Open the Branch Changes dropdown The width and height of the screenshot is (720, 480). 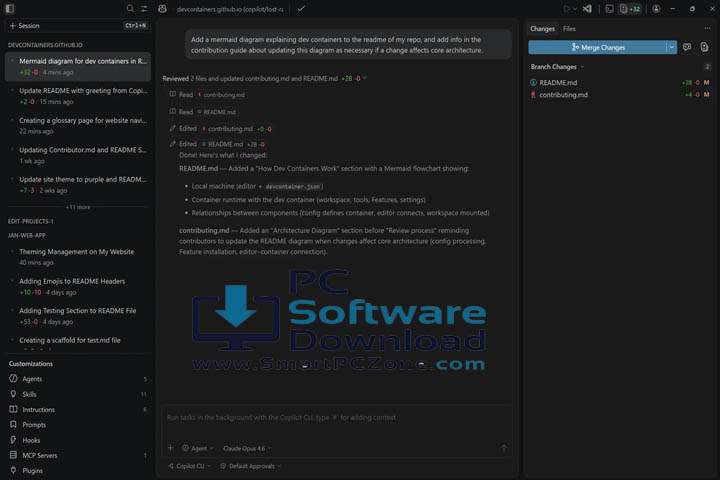557,67
